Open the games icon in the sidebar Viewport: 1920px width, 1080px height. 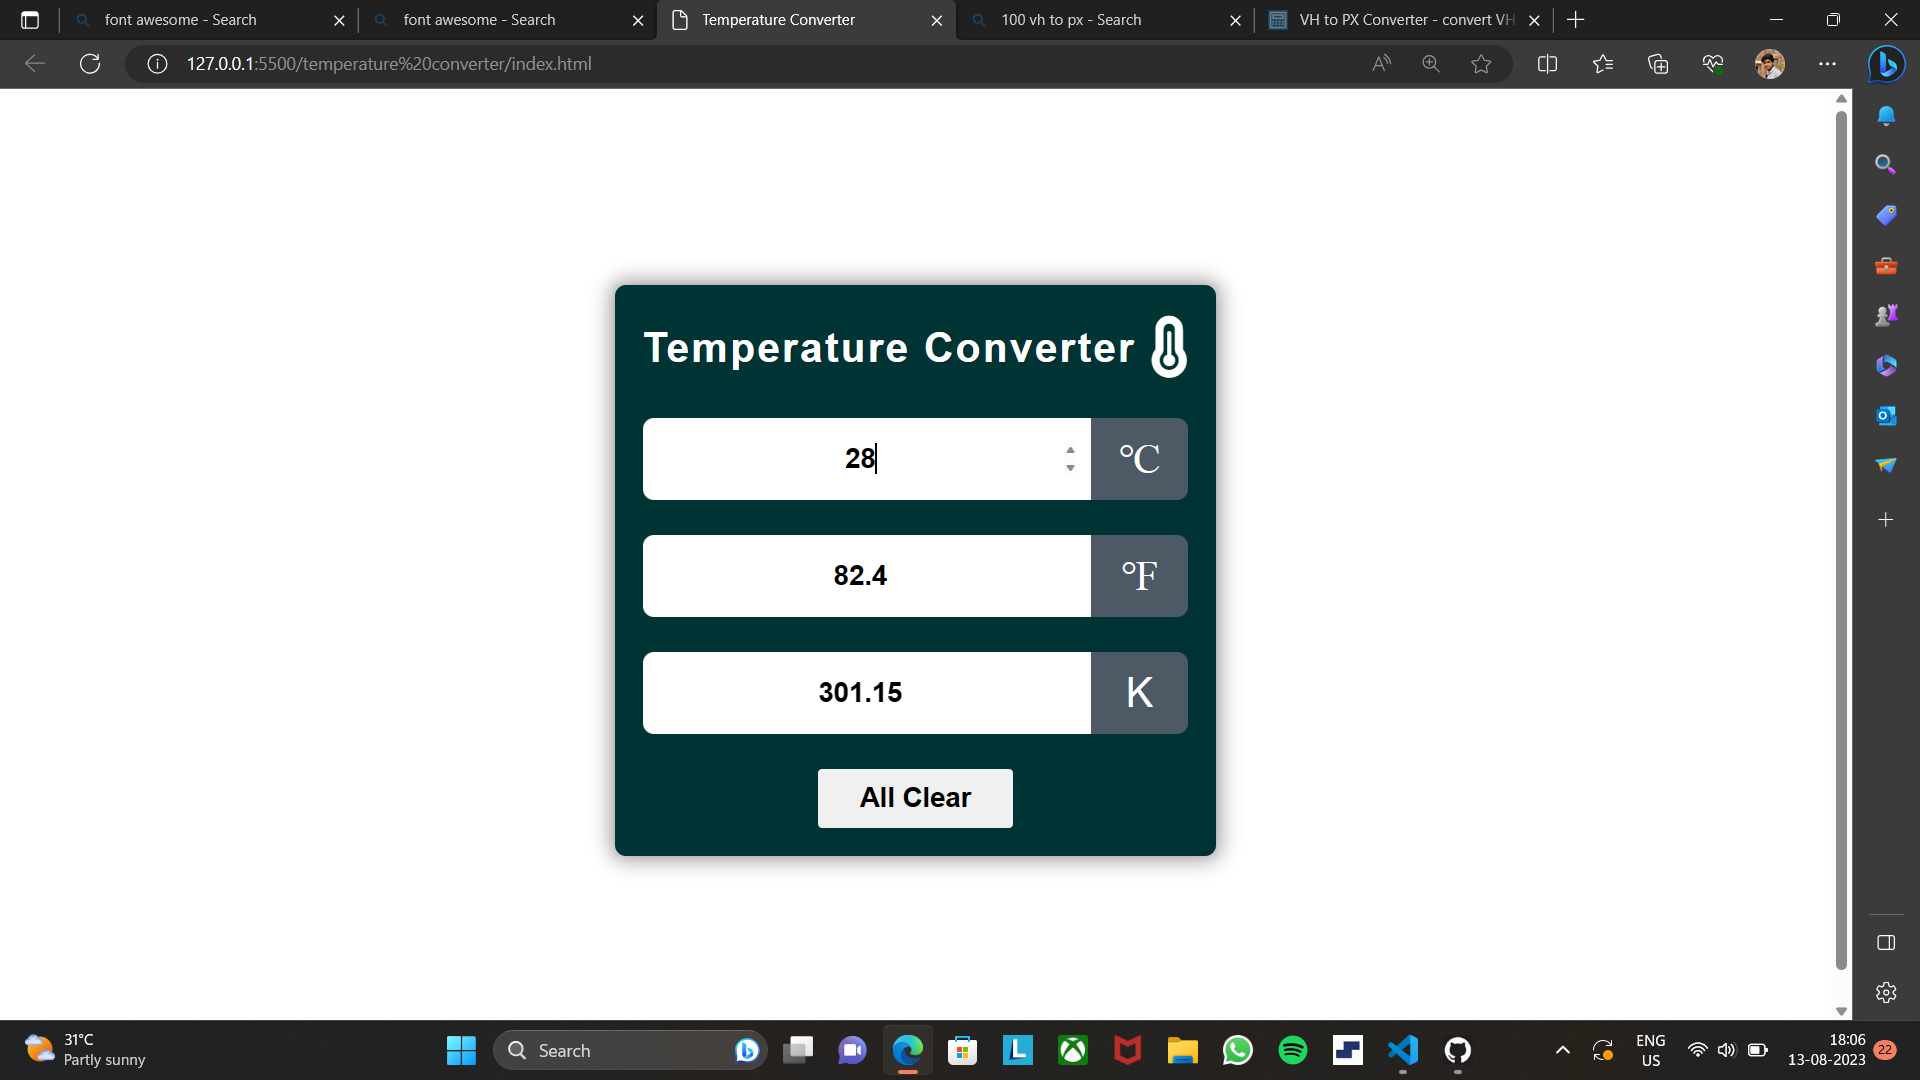[1888, 314]
